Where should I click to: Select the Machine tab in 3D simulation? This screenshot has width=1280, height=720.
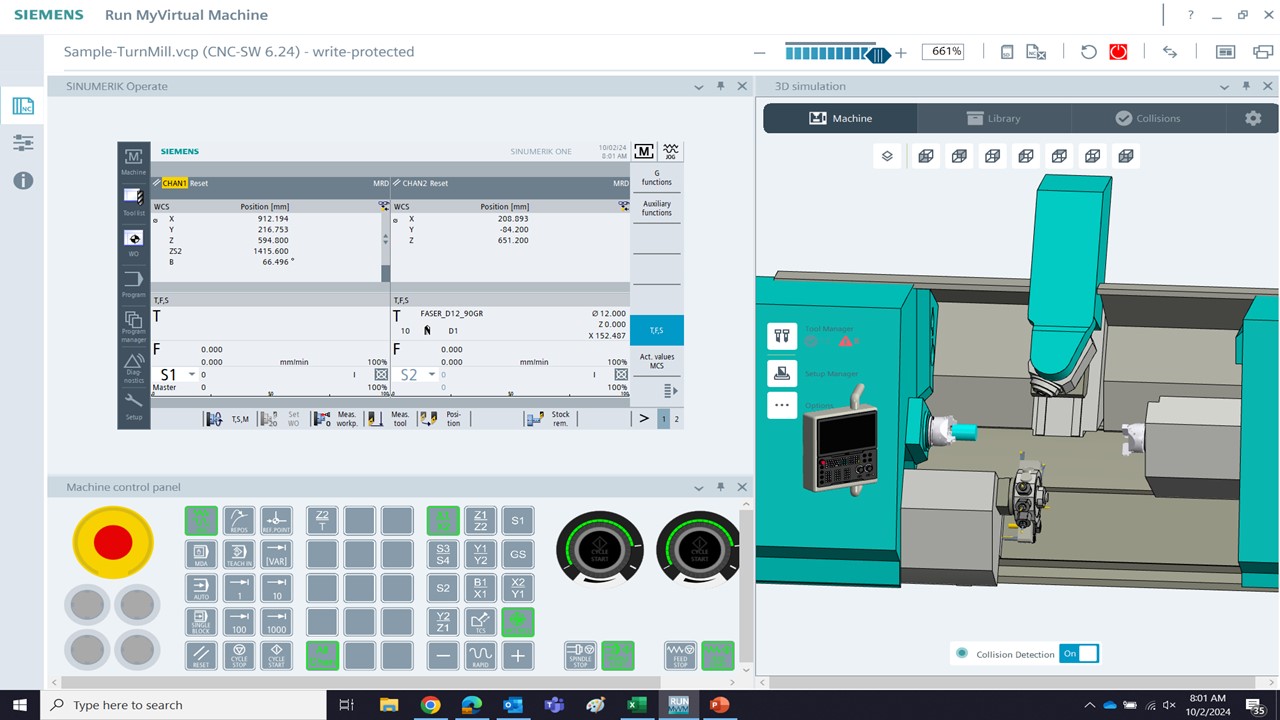coord(840,118)
